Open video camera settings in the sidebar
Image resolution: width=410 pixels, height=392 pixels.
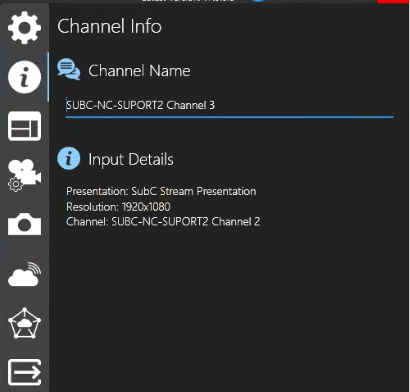(x=24, y=176)
